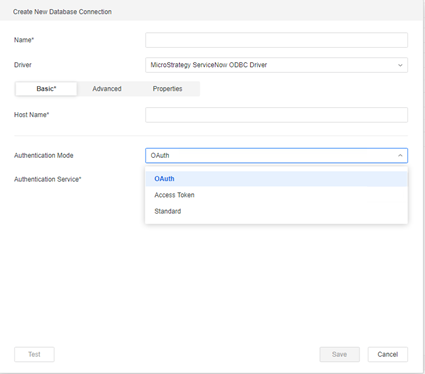The height and width of the screenshot is (374, 425).
Task: Collapse the Authentication Mode dropdown
Action: (276, 156)
